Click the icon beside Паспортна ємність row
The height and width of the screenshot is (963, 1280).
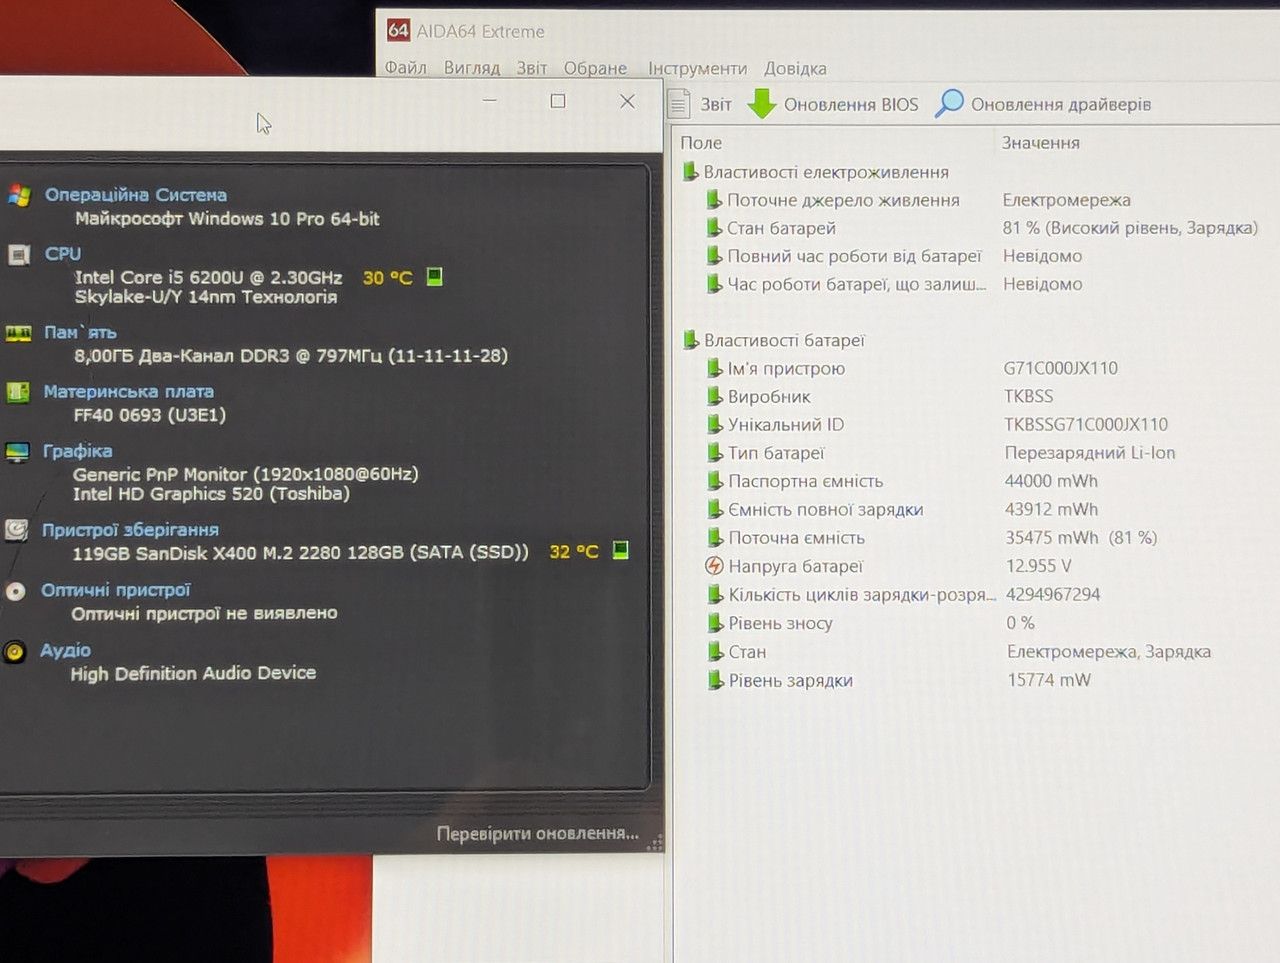click(715, 481)
